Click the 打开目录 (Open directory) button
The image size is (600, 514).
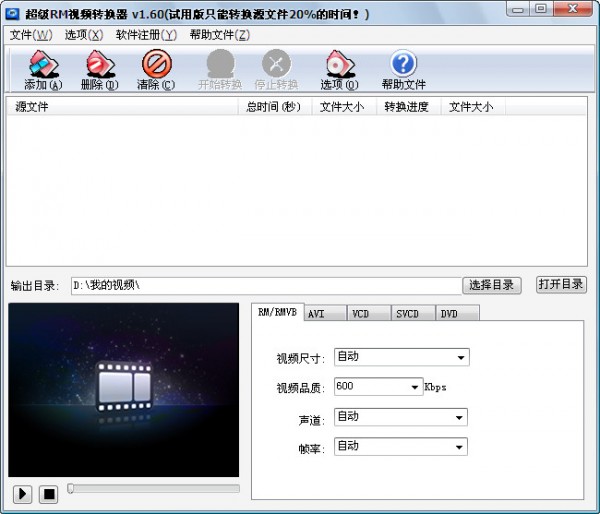pos(561,284)
